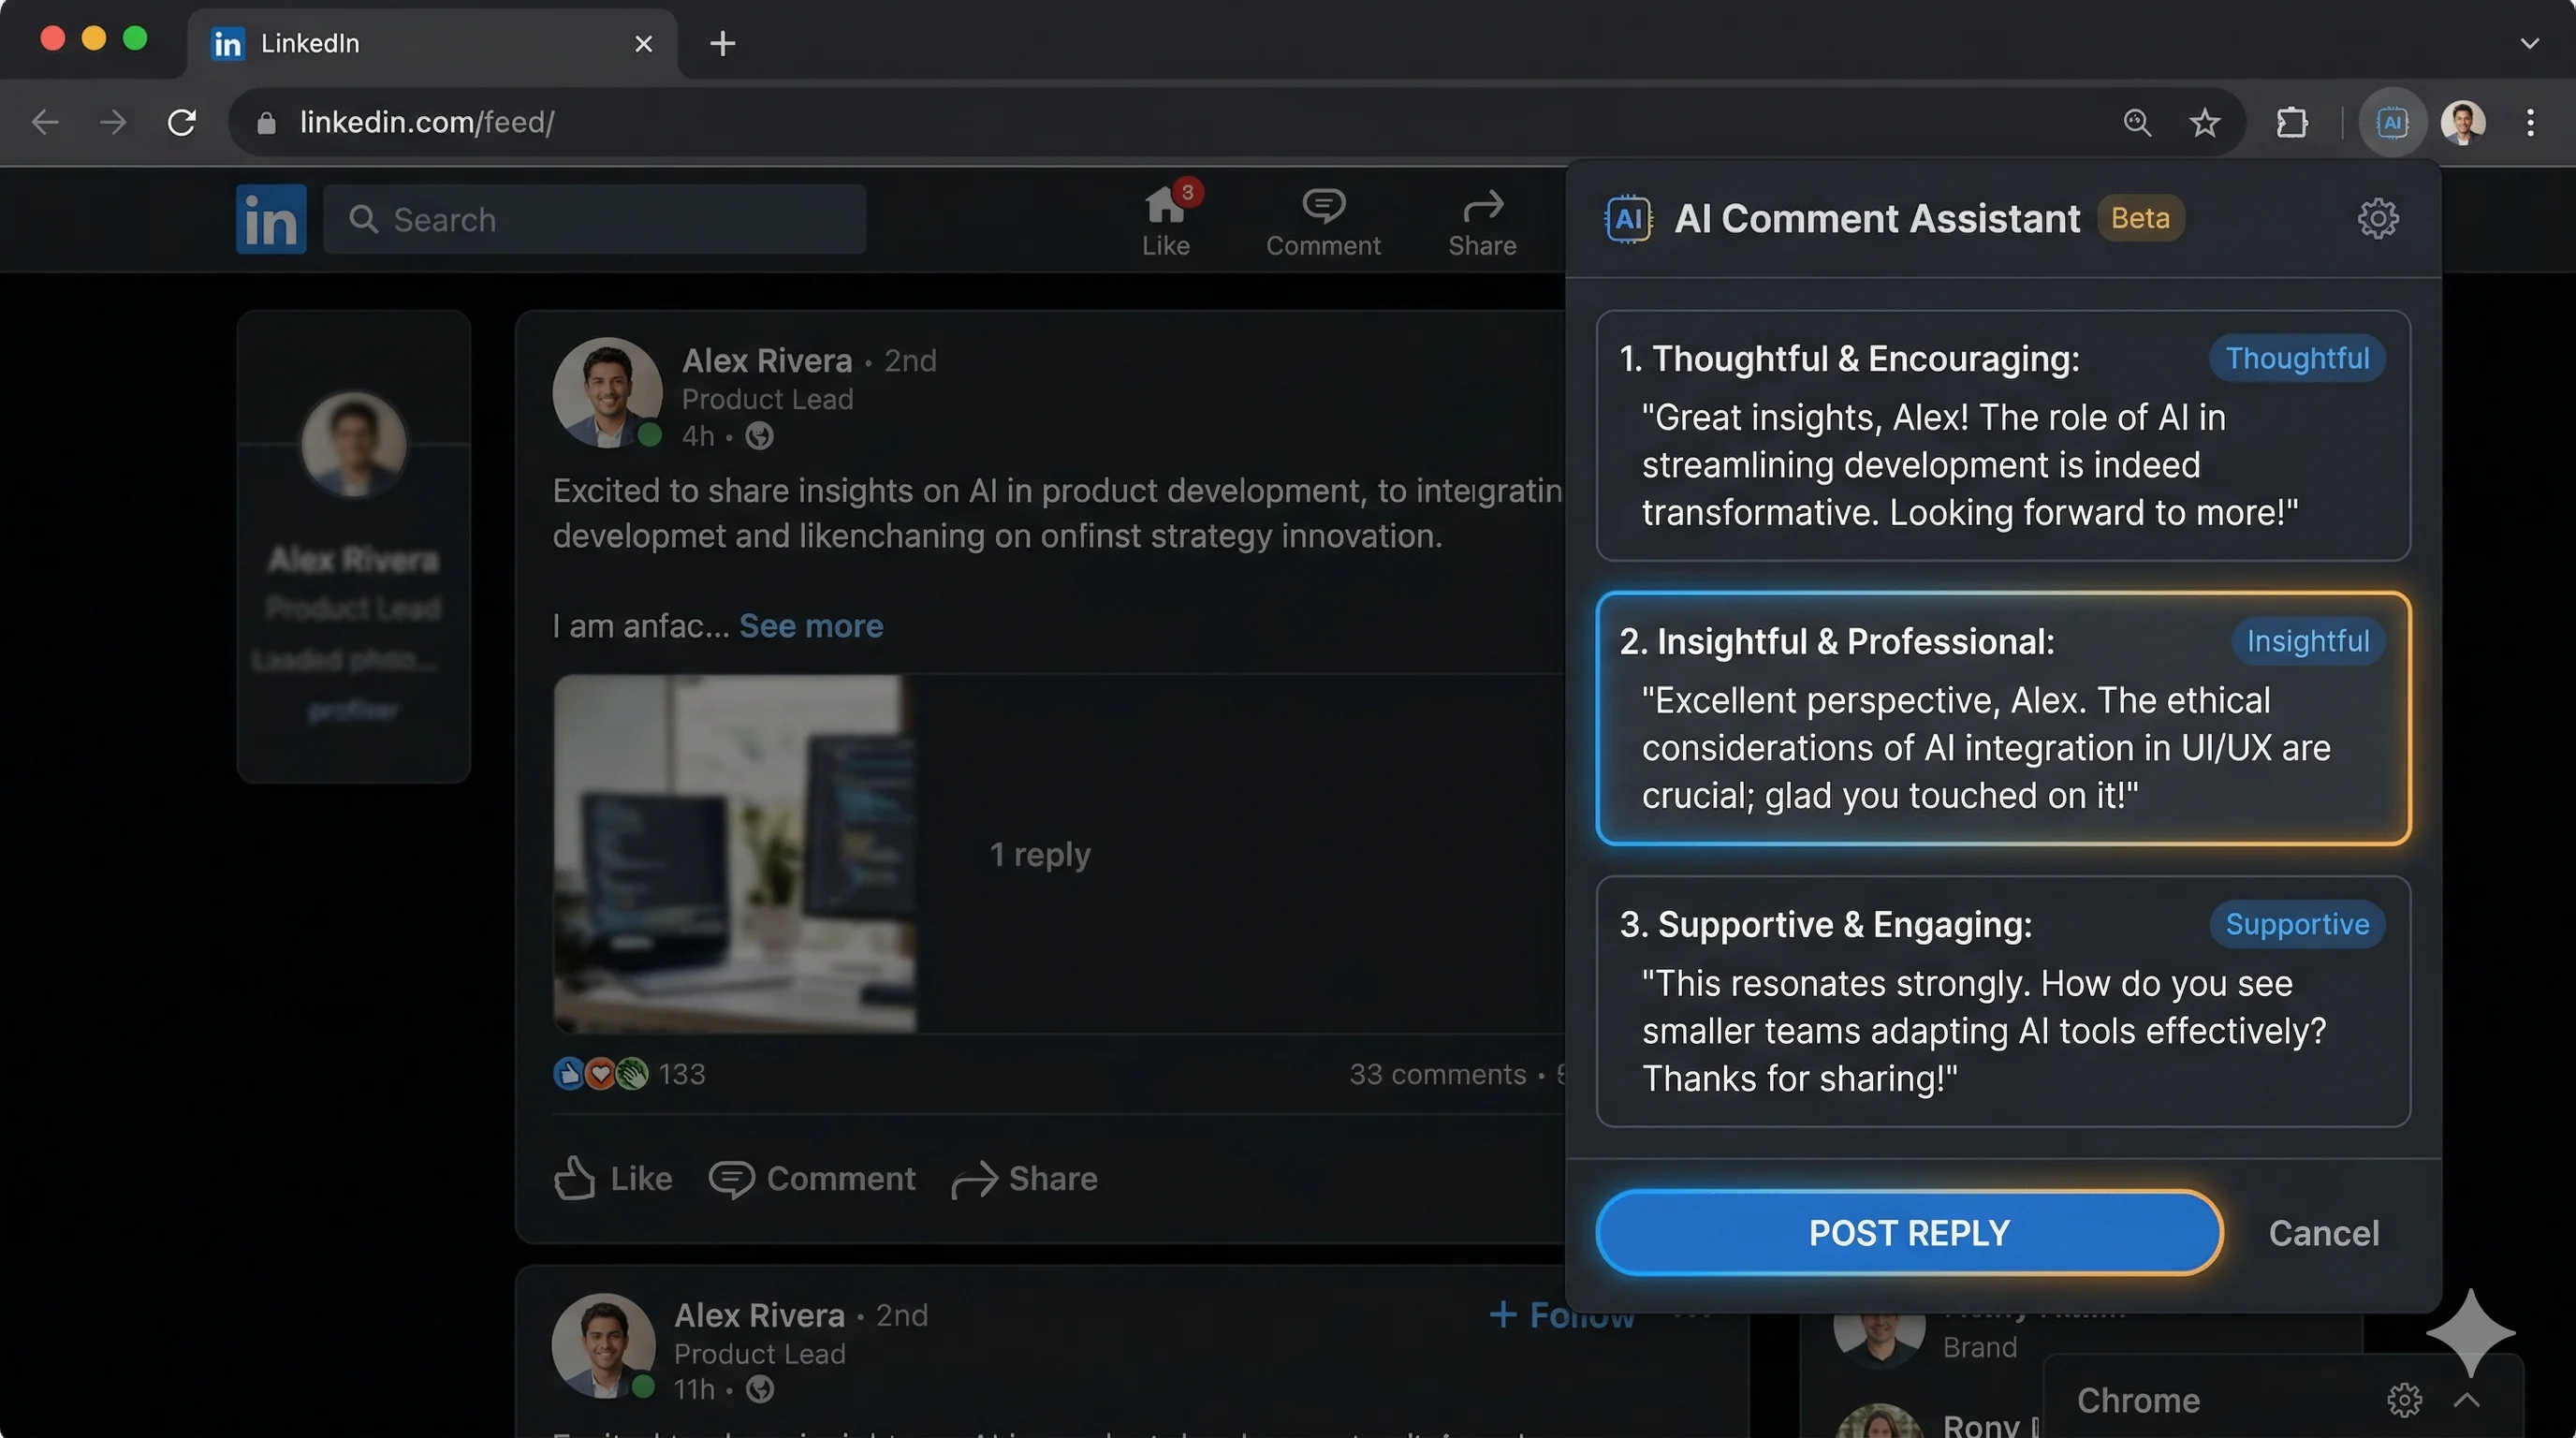Click the LinkedIn logo in header
The width and height of the screenshot is (2576, 1438).
[271, 219]
